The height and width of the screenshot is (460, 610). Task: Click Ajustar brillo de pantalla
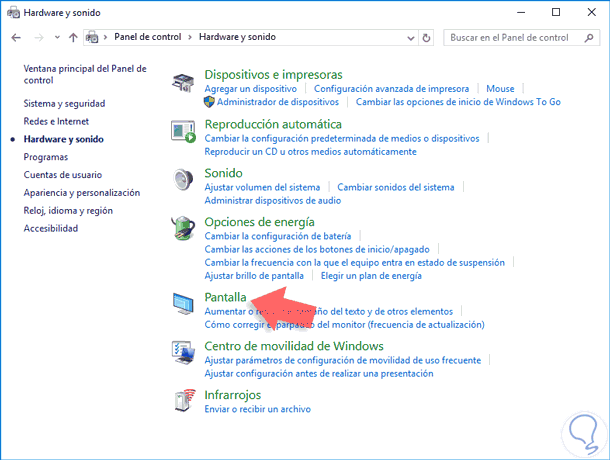tap(254, 276)
